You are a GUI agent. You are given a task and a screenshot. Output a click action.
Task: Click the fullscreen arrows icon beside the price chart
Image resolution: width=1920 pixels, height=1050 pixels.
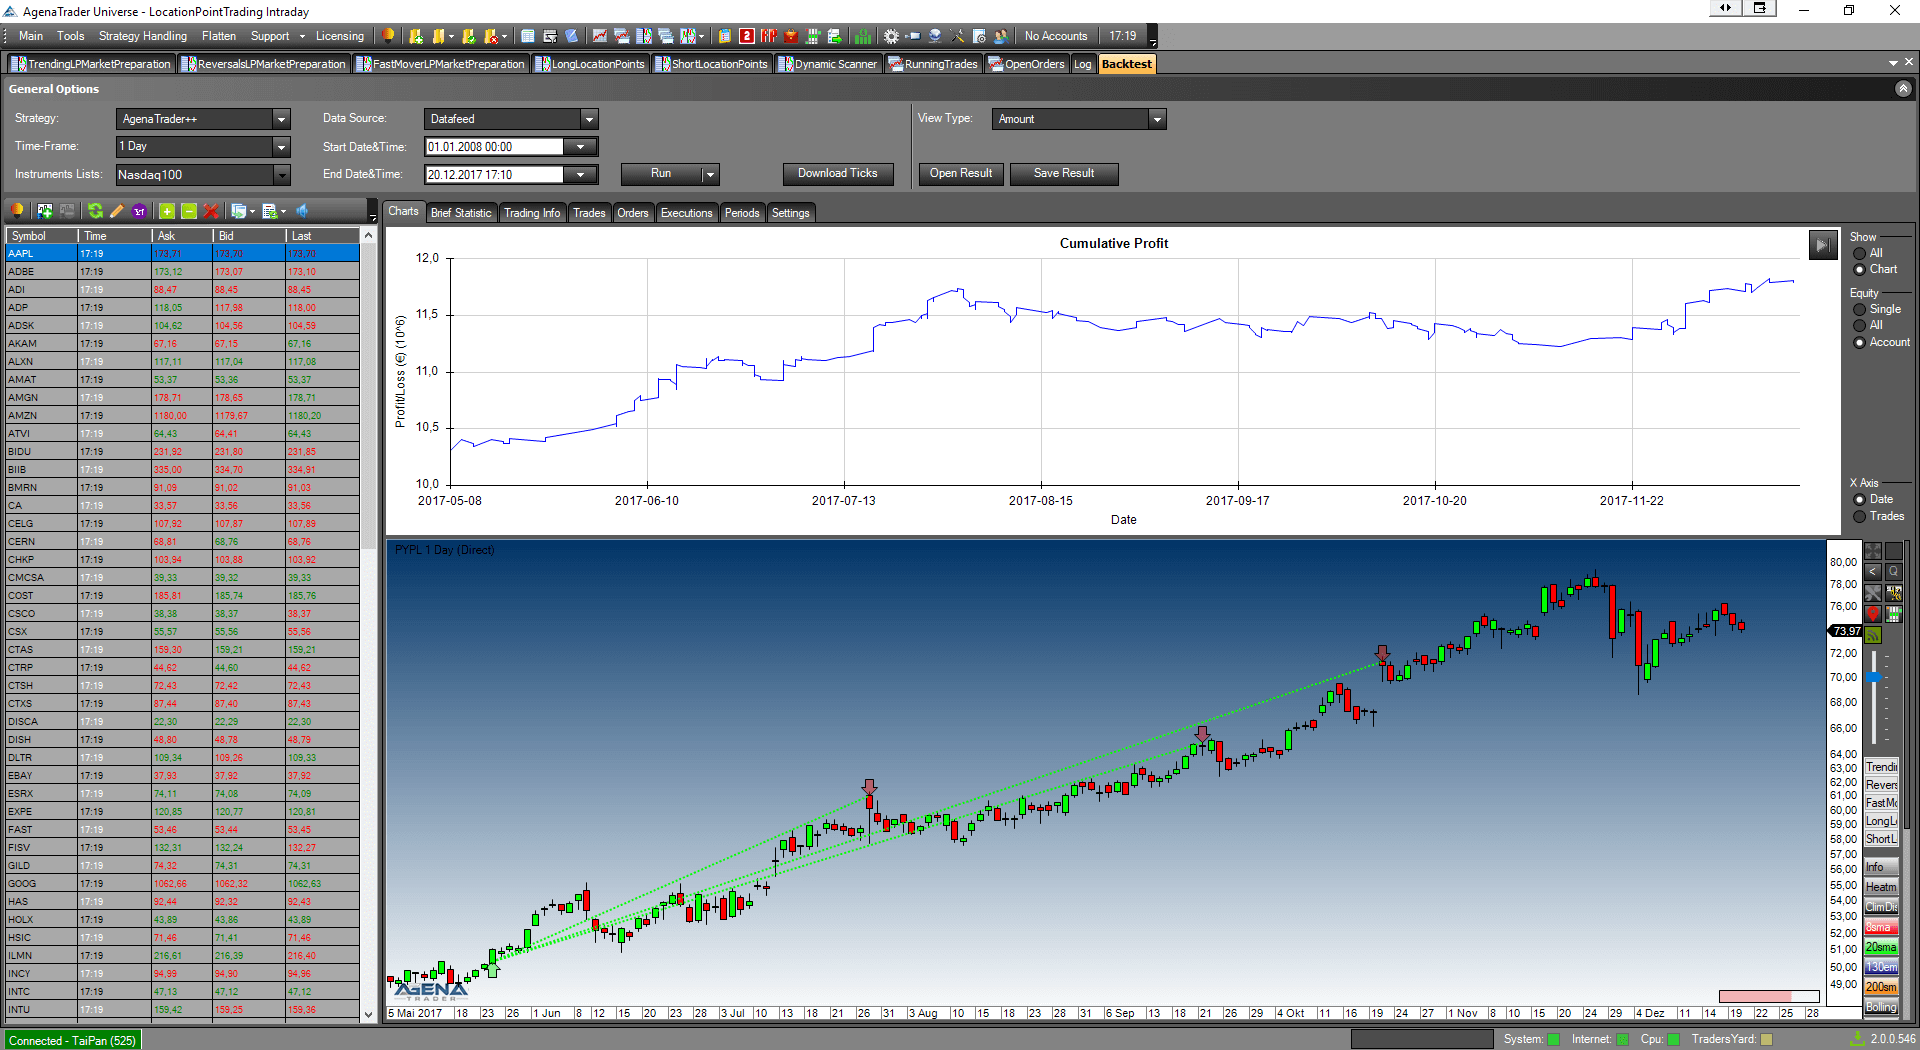point(1873,552)
